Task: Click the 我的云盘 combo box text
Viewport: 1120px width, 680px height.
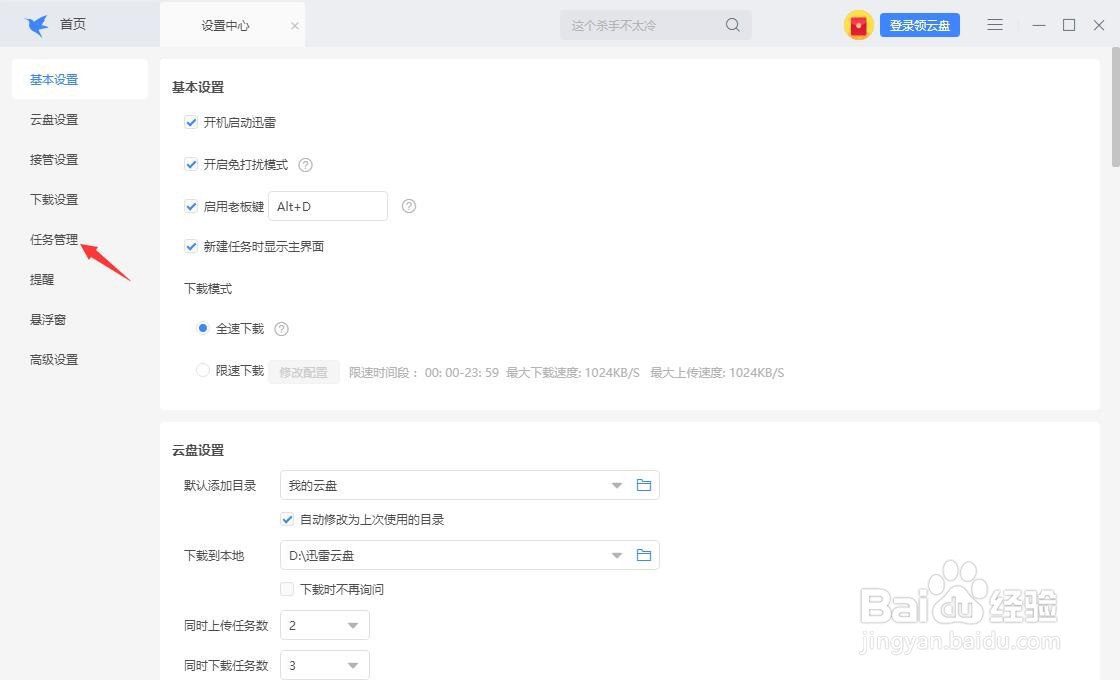Action: 313,486
